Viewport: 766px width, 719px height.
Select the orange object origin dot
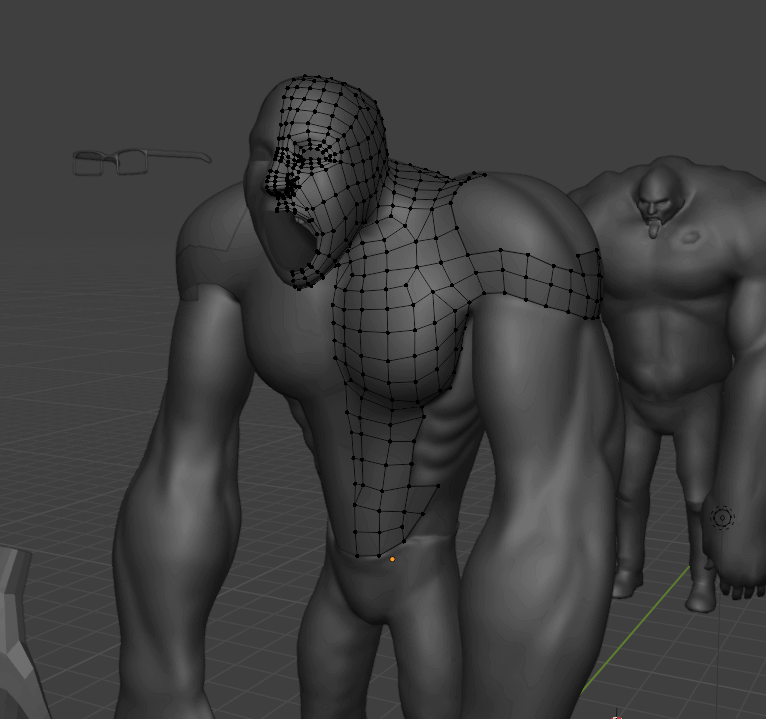(x=392, y=559)
